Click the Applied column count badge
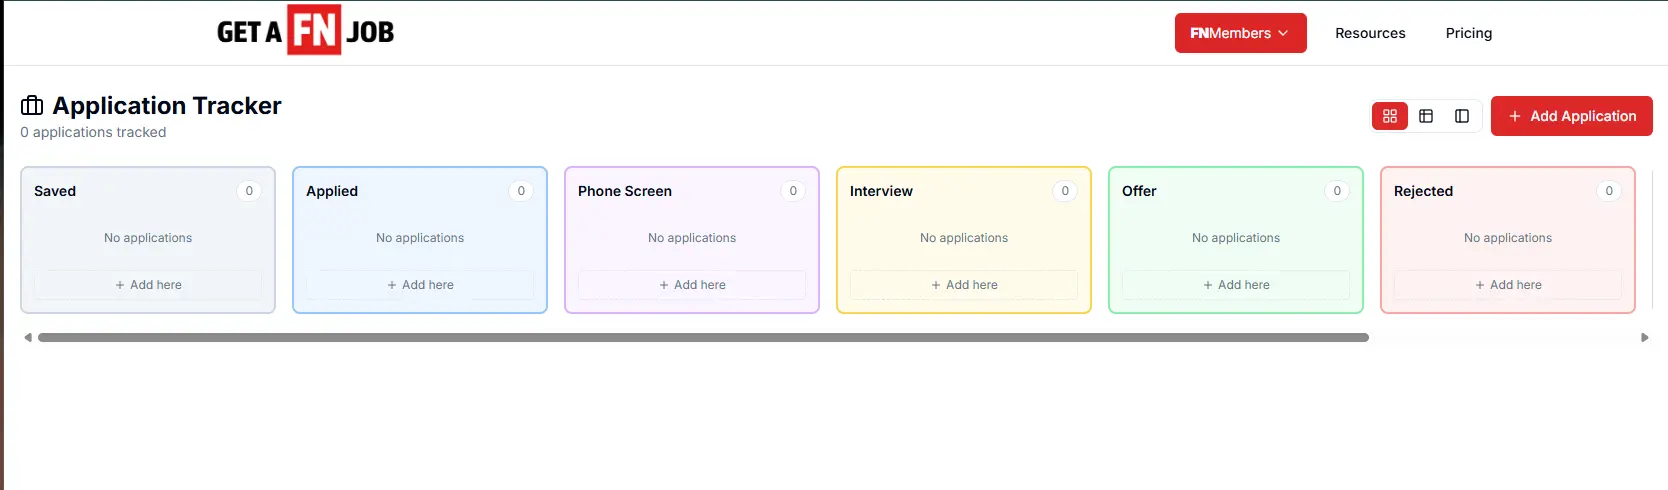The image size is (1668, 490). pos(521,191)
